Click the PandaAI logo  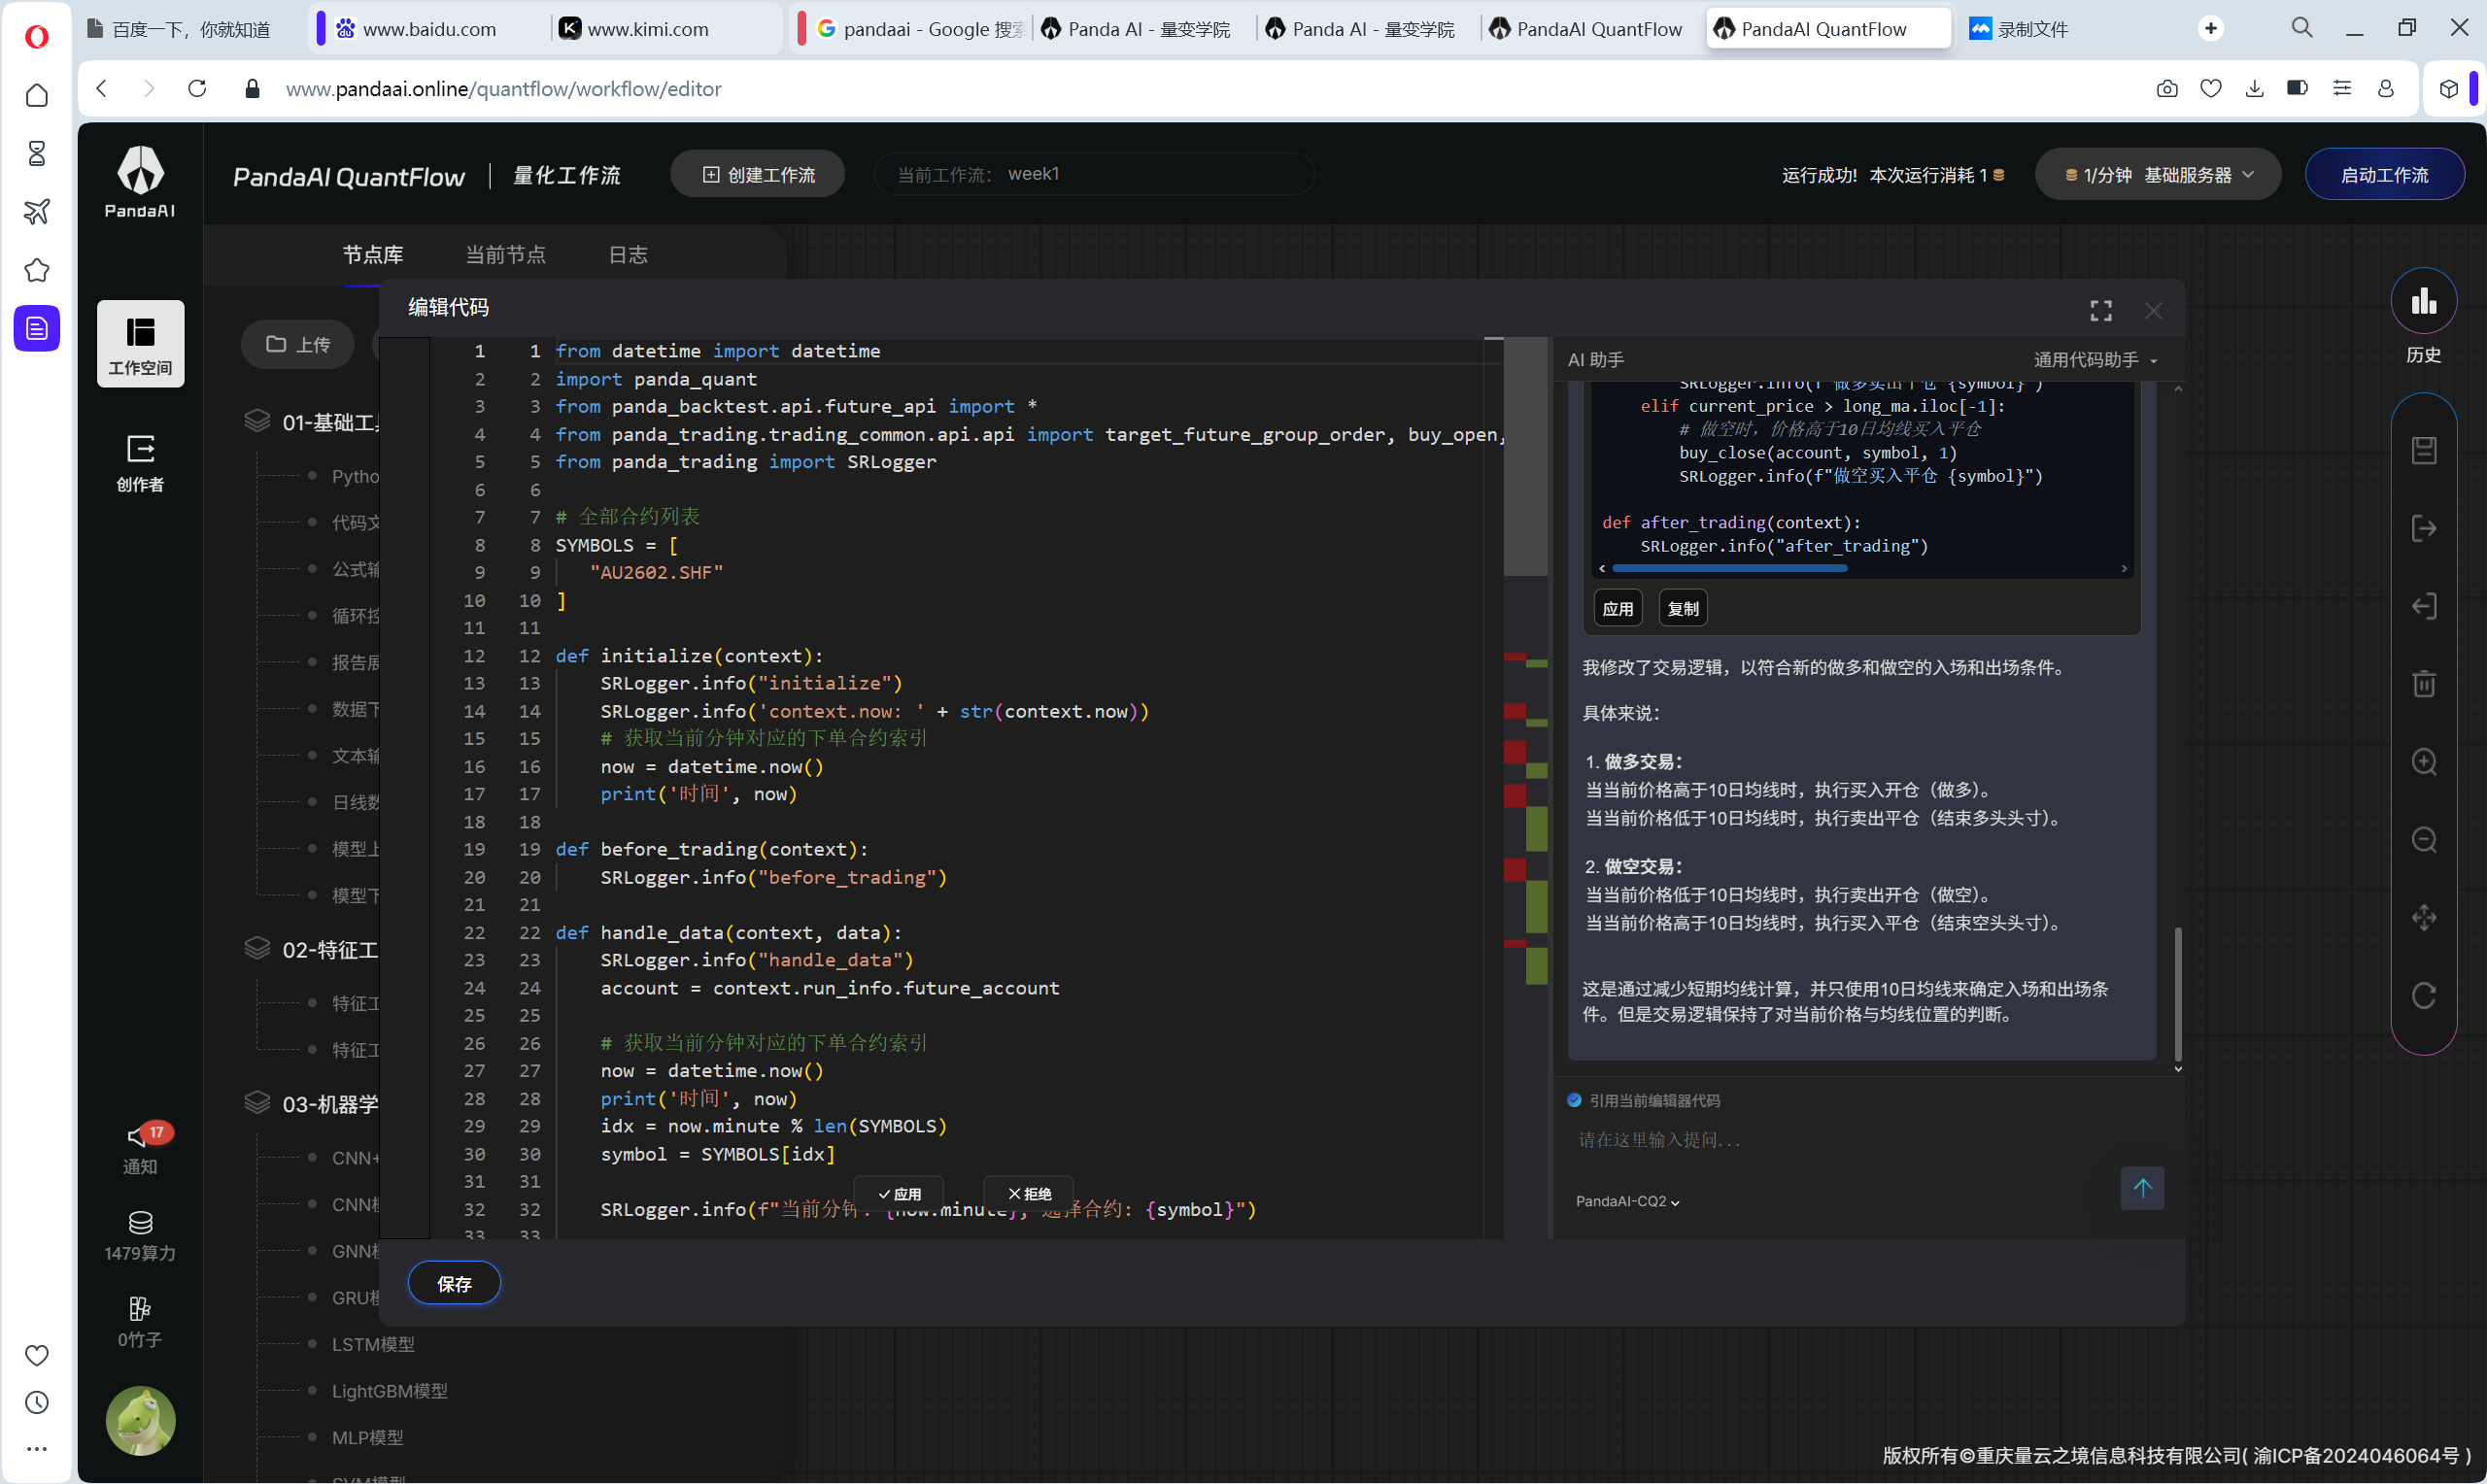pos(140,182)
